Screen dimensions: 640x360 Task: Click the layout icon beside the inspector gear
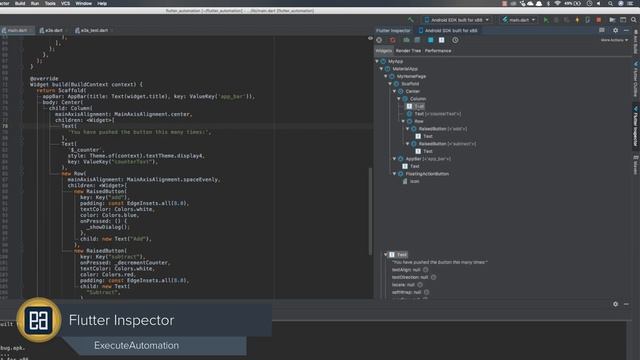(x=602, y=30)
